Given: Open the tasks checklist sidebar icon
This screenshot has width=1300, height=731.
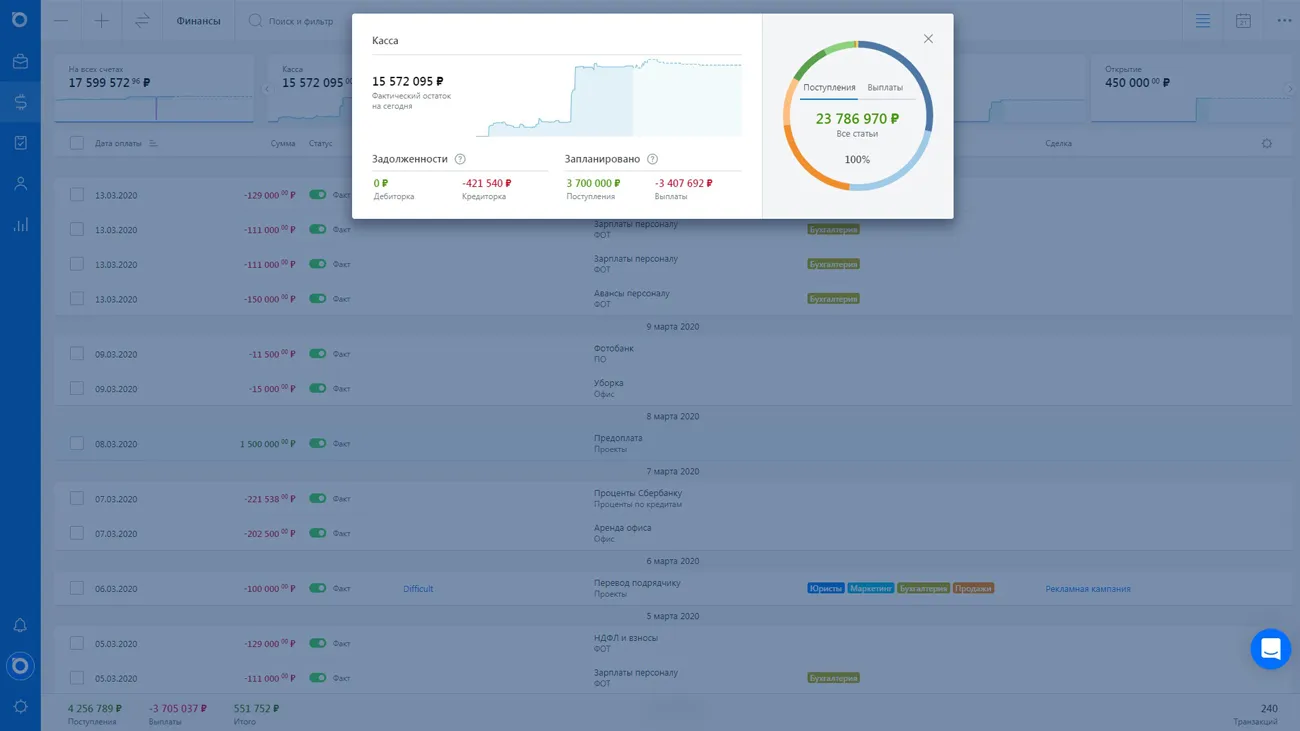Looking at the screenshot, I should click(20, 143).
